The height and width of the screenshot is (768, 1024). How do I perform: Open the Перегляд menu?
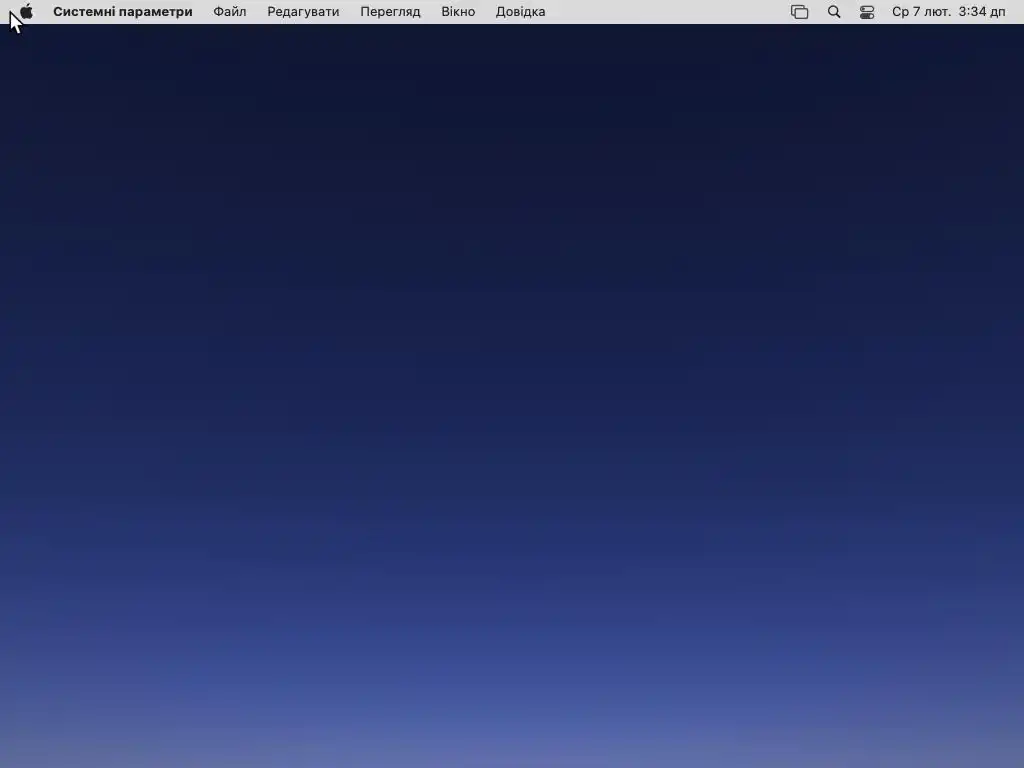point(391,12)
